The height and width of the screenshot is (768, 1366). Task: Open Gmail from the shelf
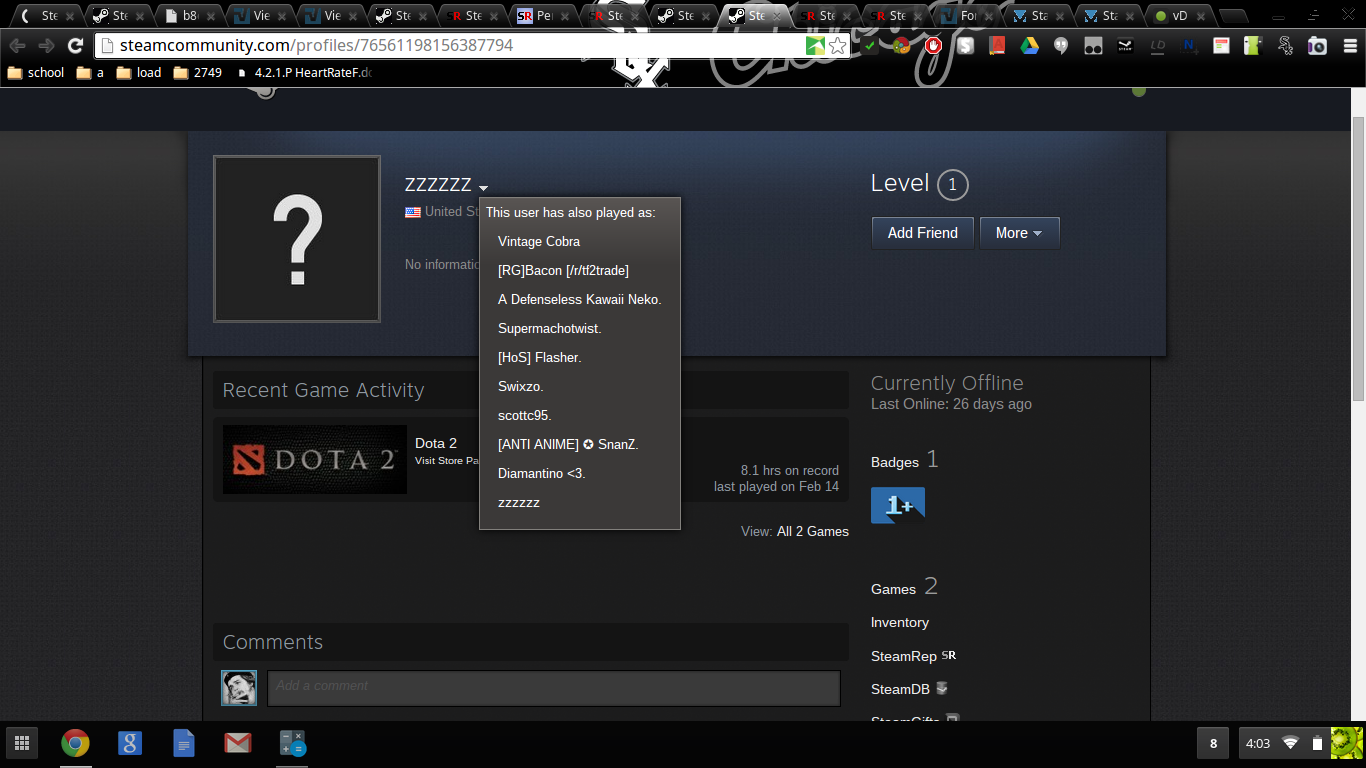237,743
